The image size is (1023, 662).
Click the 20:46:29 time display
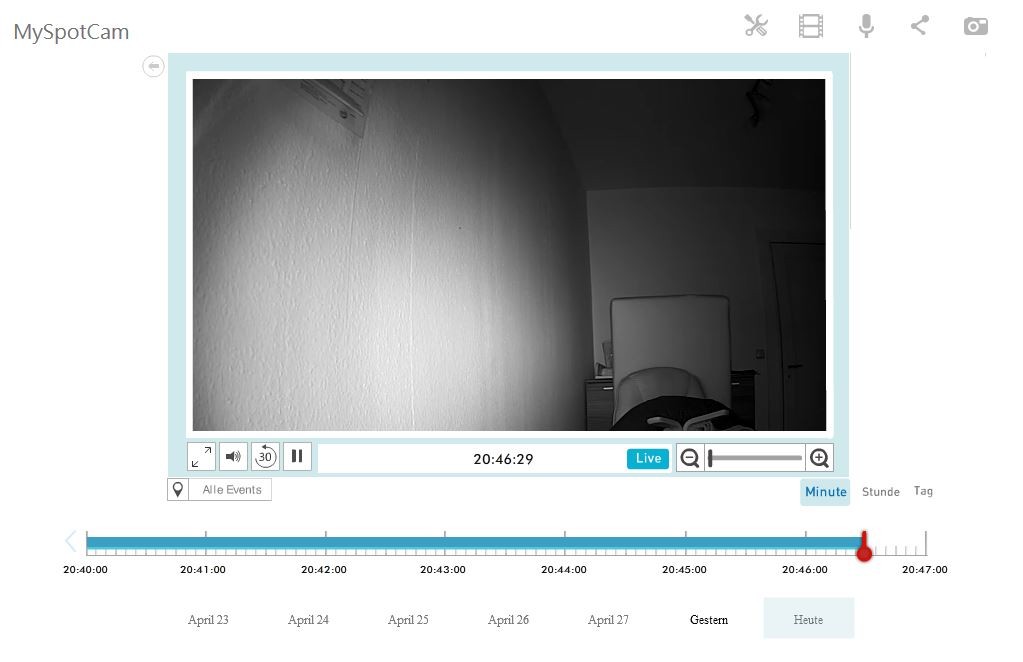pyautogui.click(x=503, y=459)
